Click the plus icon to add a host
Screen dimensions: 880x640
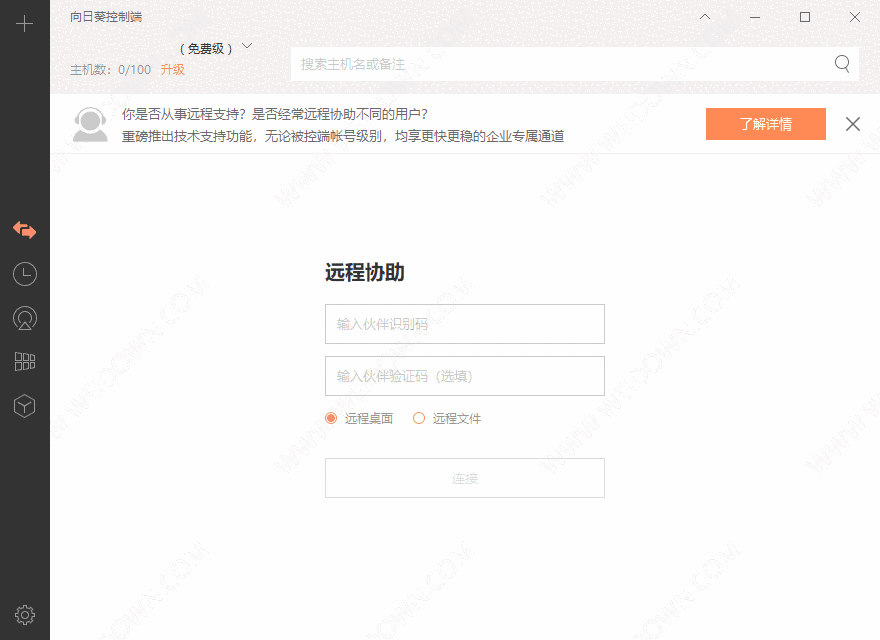(x=24, y=22)
